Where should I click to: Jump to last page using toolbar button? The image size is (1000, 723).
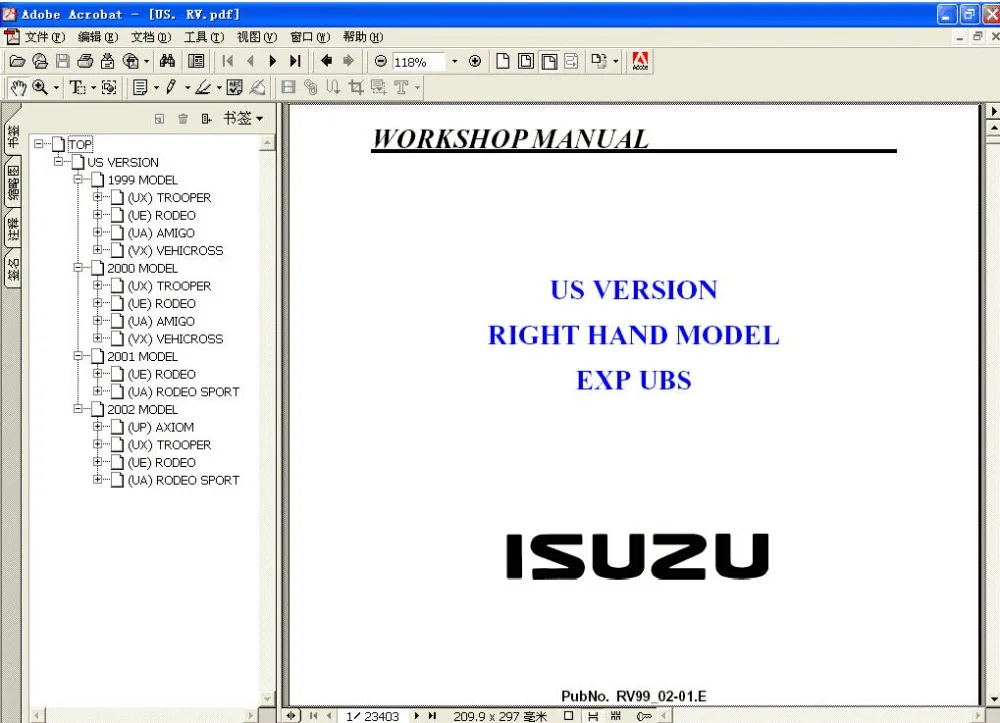click(295, 61)
